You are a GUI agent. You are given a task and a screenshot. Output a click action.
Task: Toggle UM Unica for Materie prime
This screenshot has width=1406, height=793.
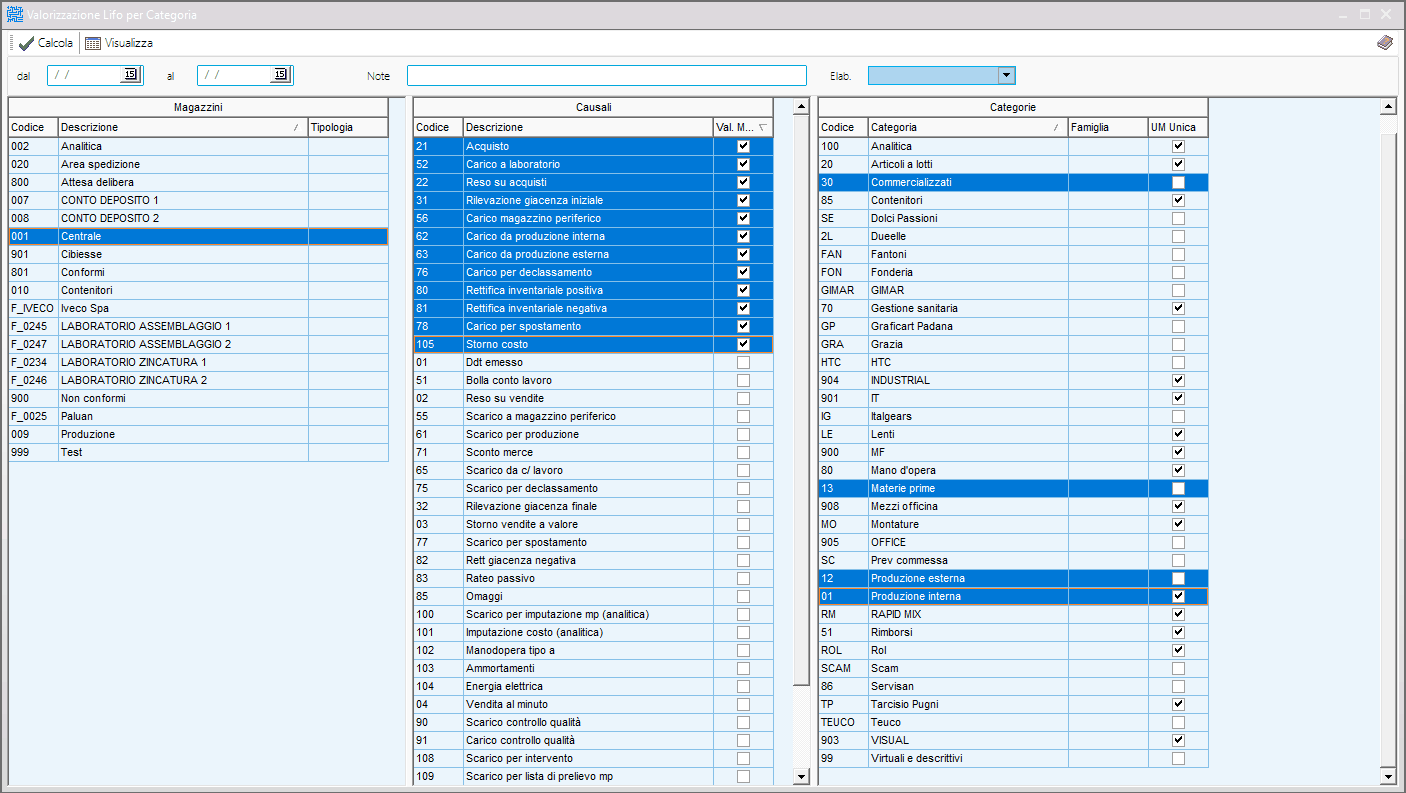point(1178,488)
